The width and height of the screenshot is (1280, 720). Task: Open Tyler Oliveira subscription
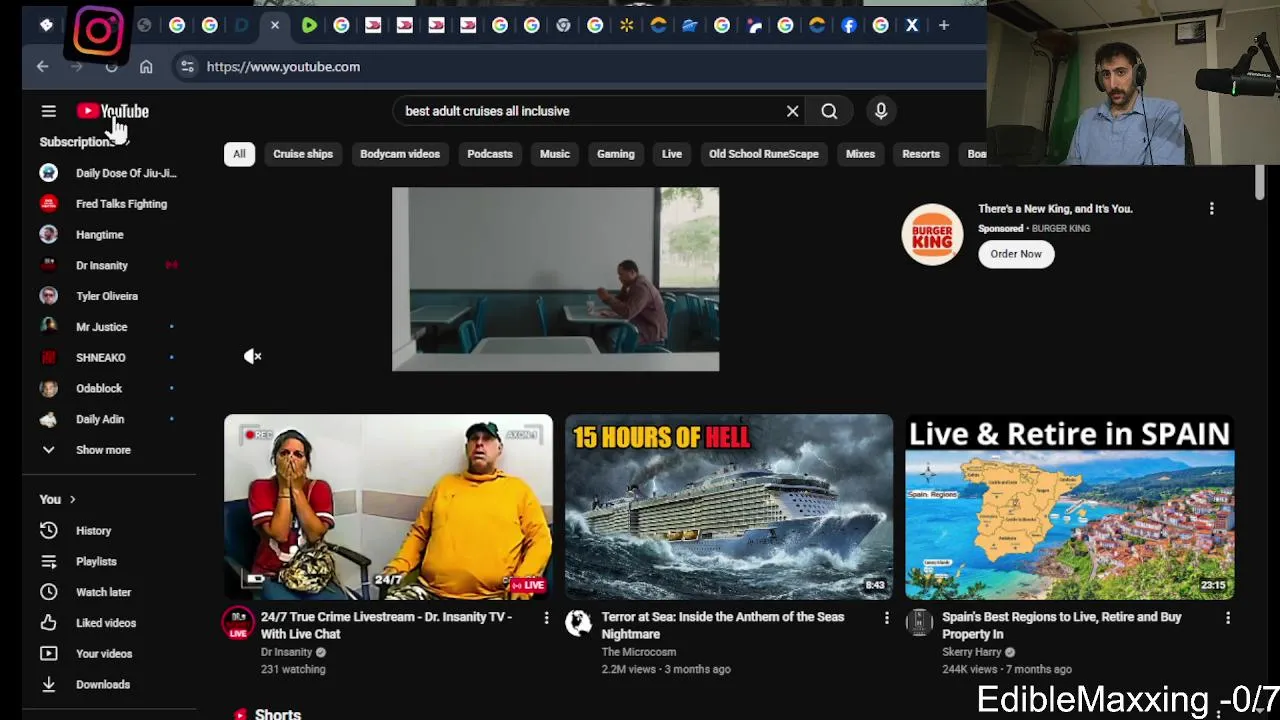click(x=107, y=296)
